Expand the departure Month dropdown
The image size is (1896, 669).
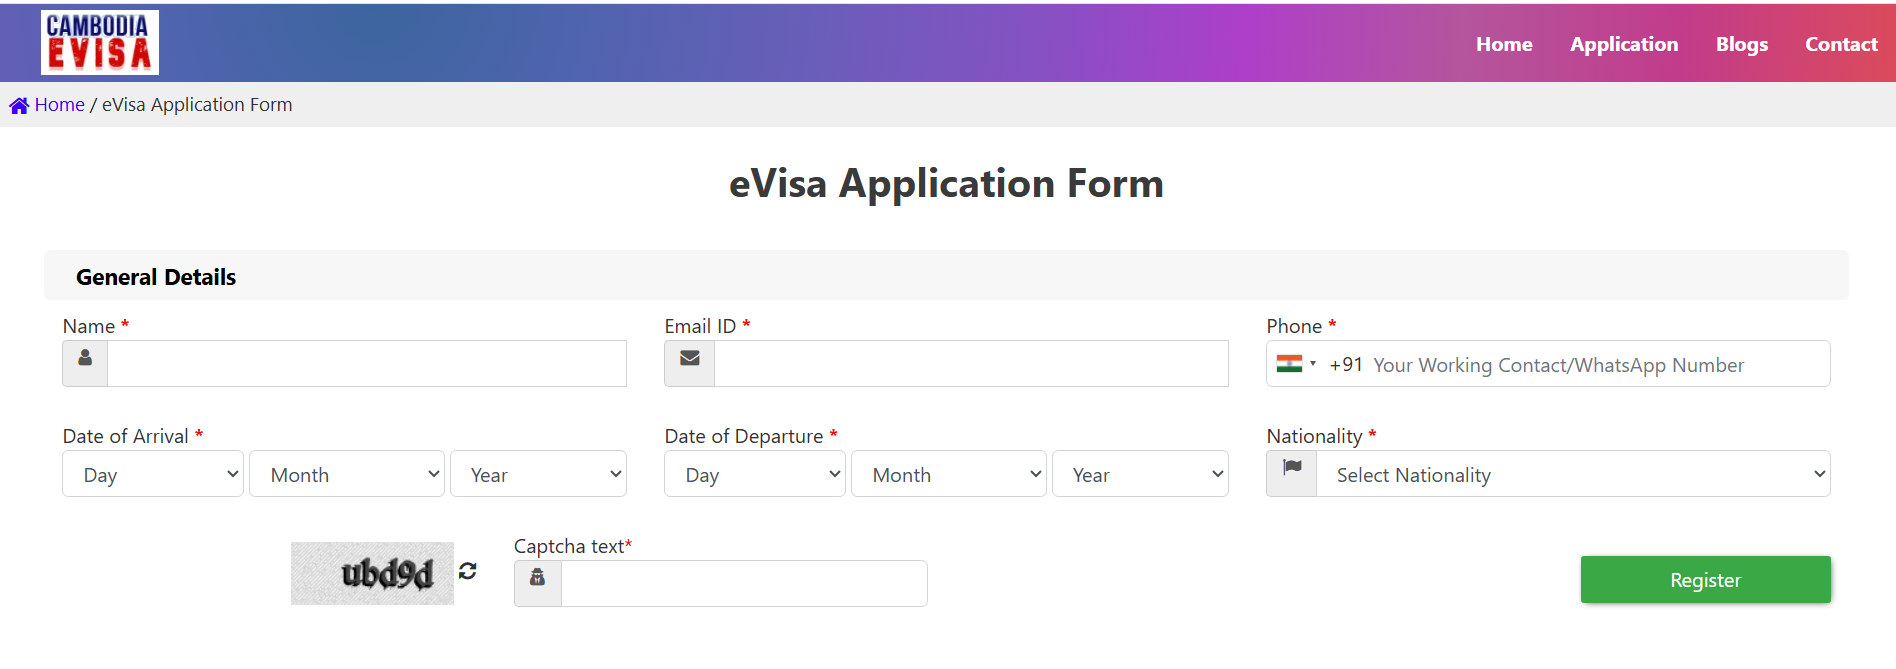click(948, 474)
